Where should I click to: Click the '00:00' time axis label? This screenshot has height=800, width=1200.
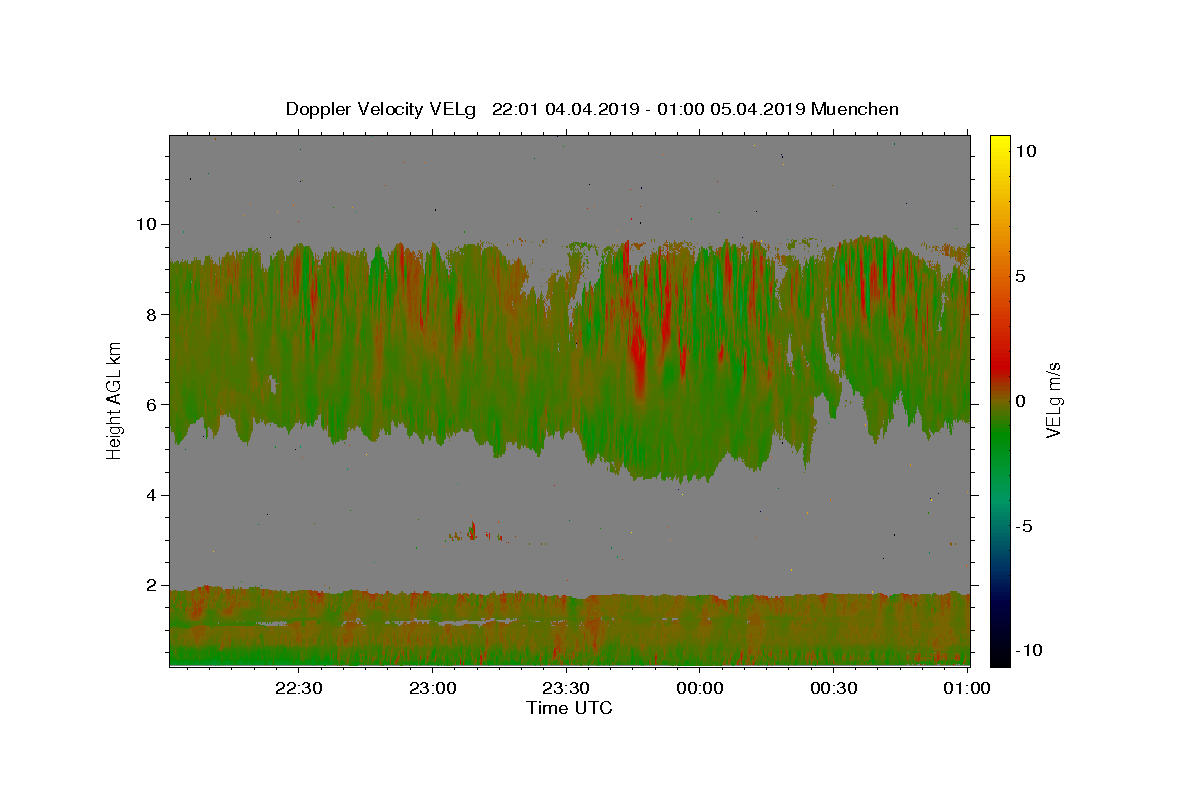click(x=700, y=689)
